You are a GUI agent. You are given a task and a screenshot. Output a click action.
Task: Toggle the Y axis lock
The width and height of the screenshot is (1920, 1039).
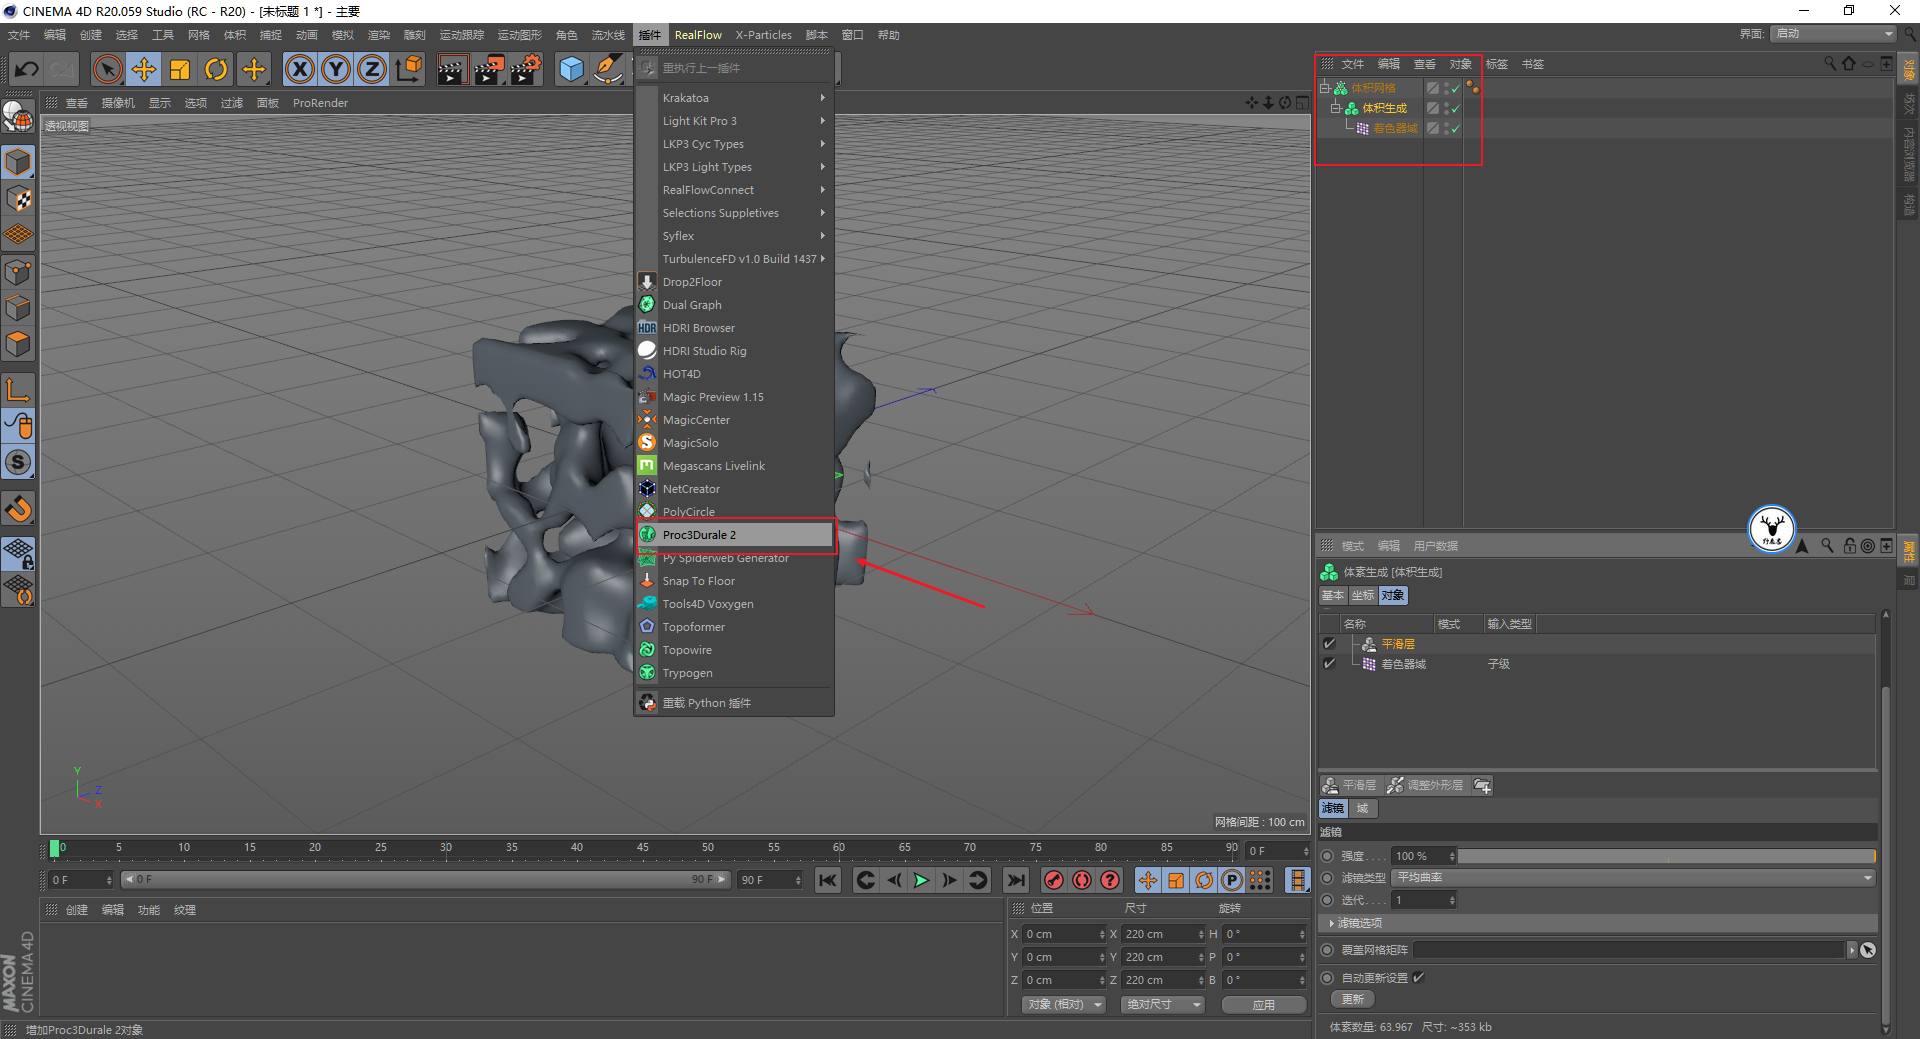(336, 69)
